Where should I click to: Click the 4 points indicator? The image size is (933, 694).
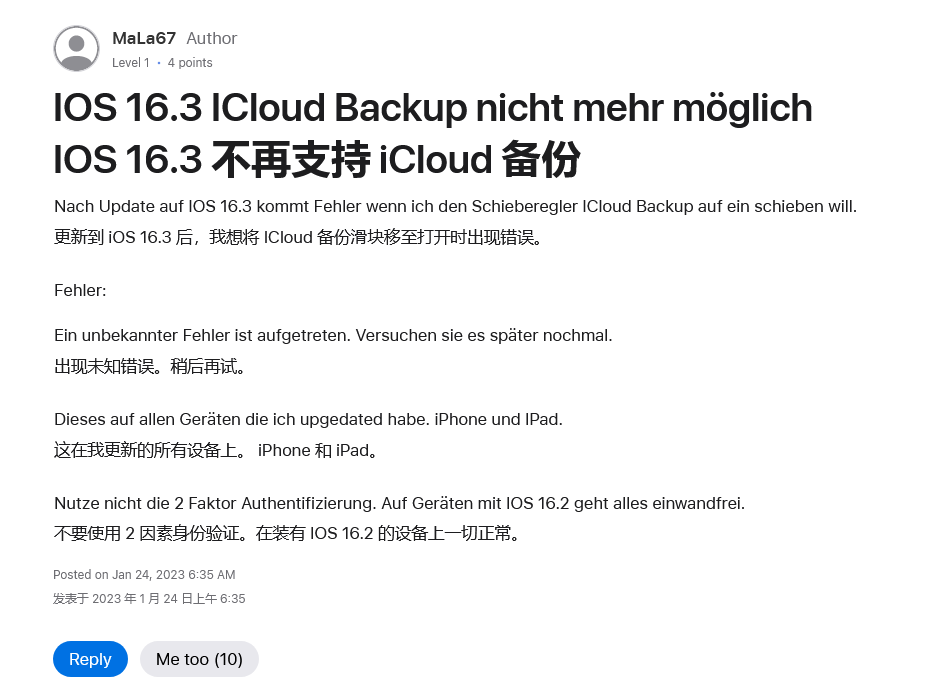click(x=190, y=62)
